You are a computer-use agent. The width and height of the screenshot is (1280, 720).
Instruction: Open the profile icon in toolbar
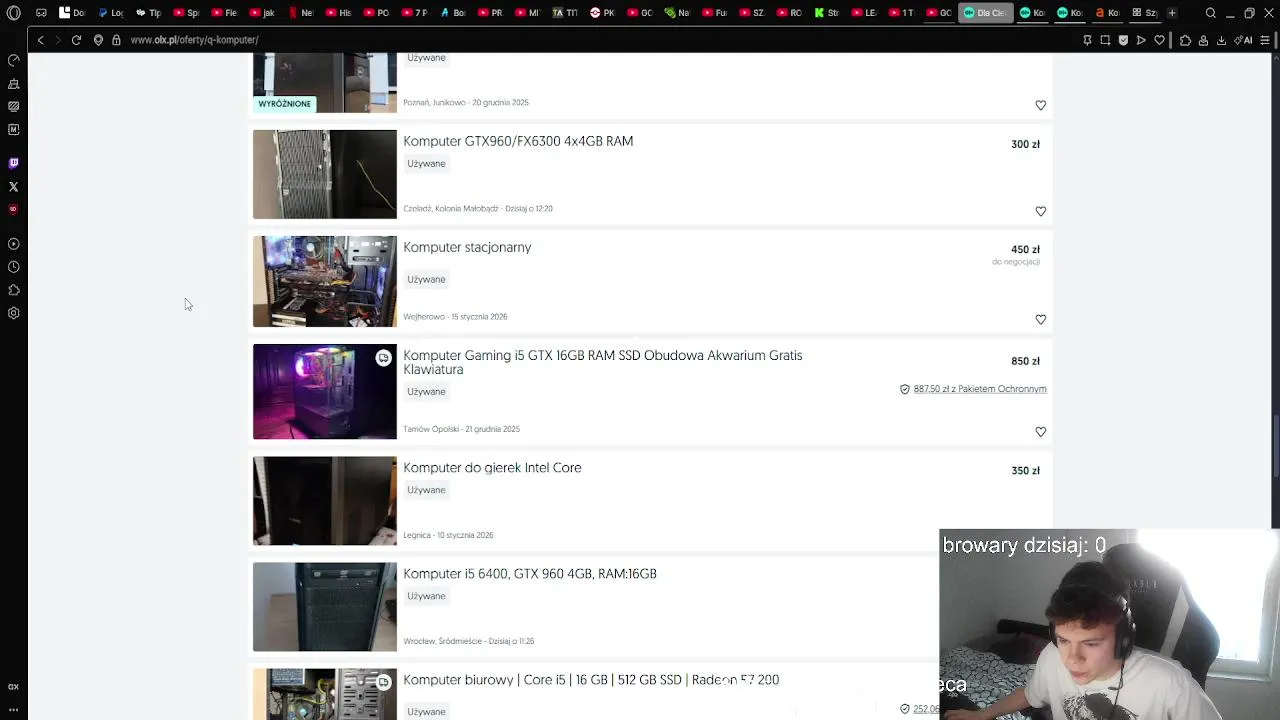(x=1203, y=40)
